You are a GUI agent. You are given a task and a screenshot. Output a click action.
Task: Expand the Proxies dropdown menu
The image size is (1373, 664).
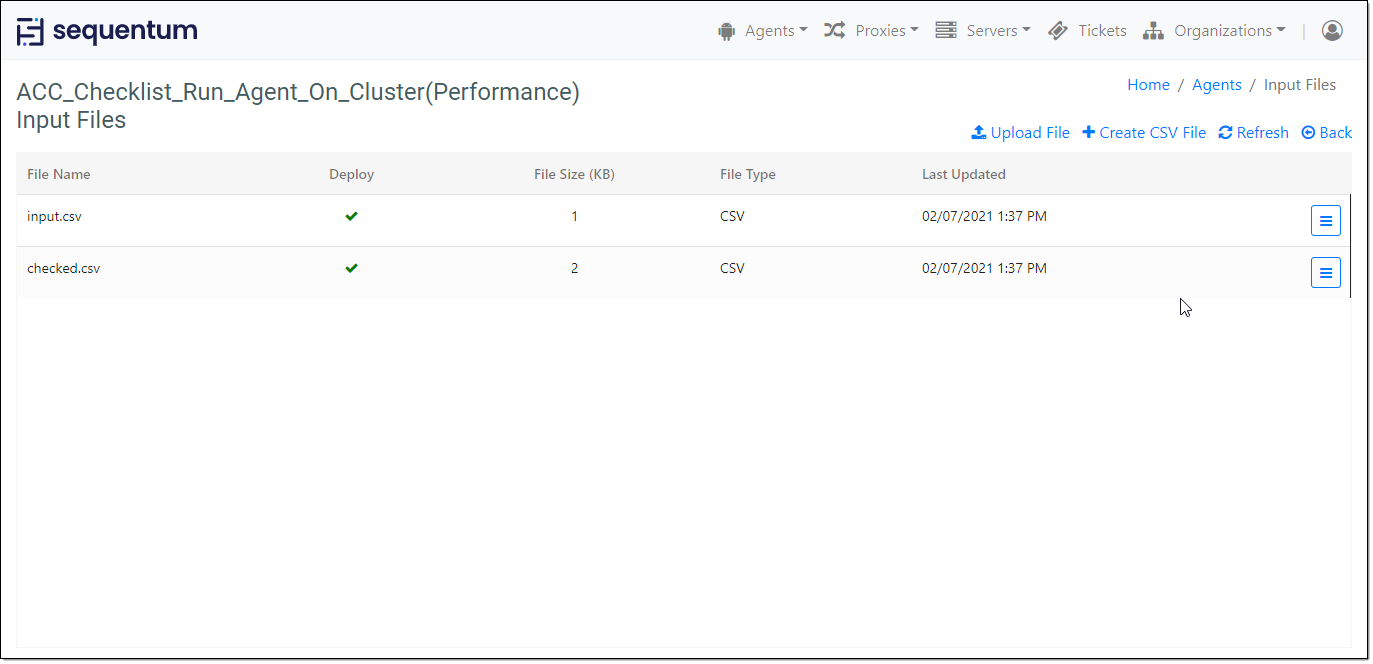(871, 31)
